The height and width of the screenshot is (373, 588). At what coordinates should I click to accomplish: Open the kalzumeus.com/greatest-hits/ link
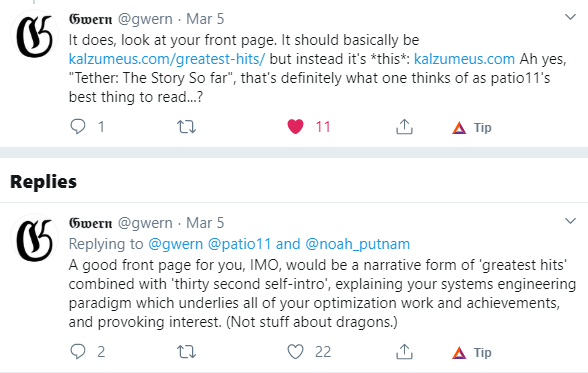click(167, 59)
